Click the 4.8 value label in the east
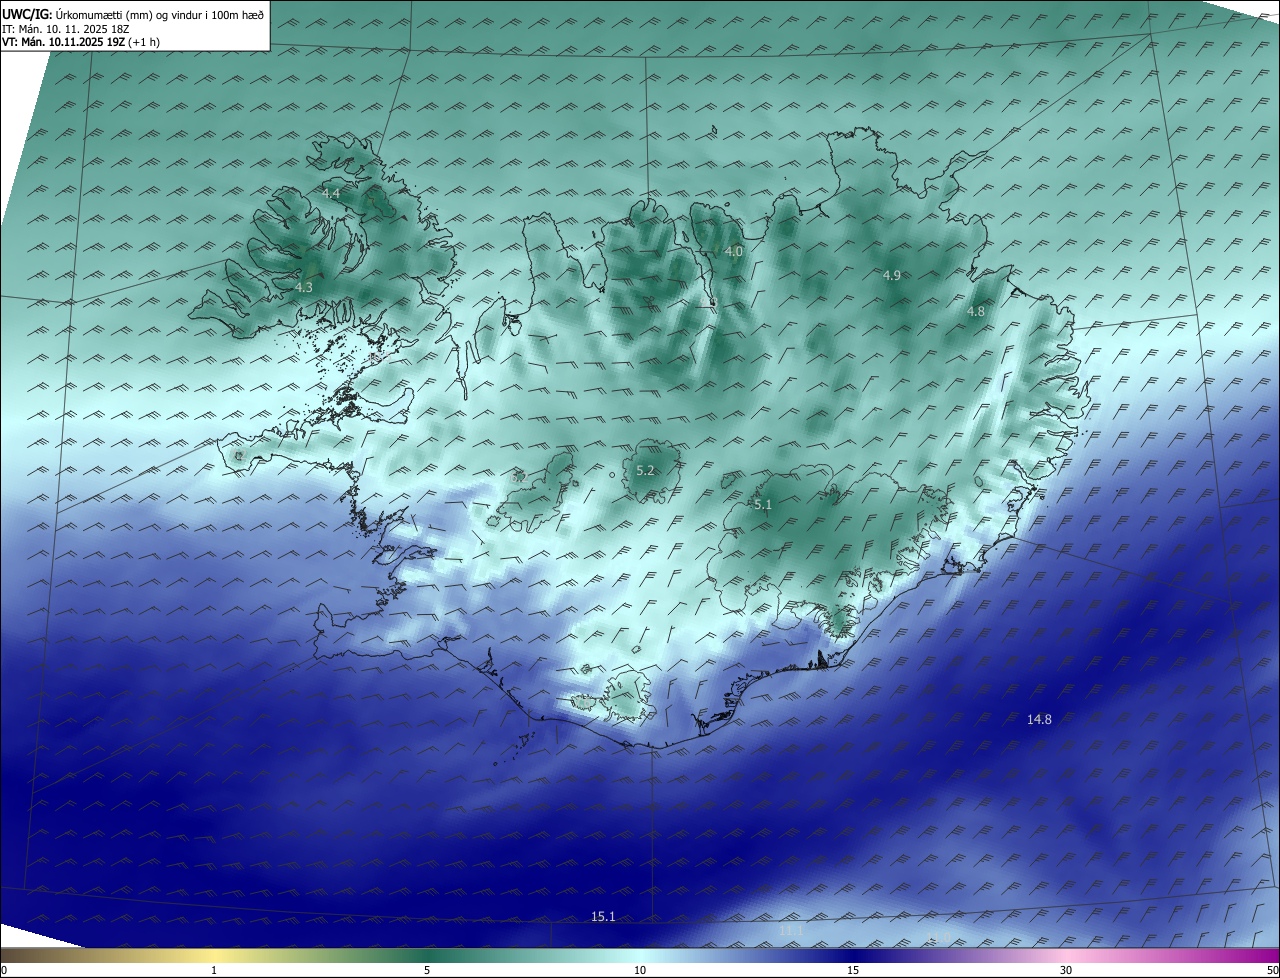This screenshot has width=1280, height=978. pos(976,312)
